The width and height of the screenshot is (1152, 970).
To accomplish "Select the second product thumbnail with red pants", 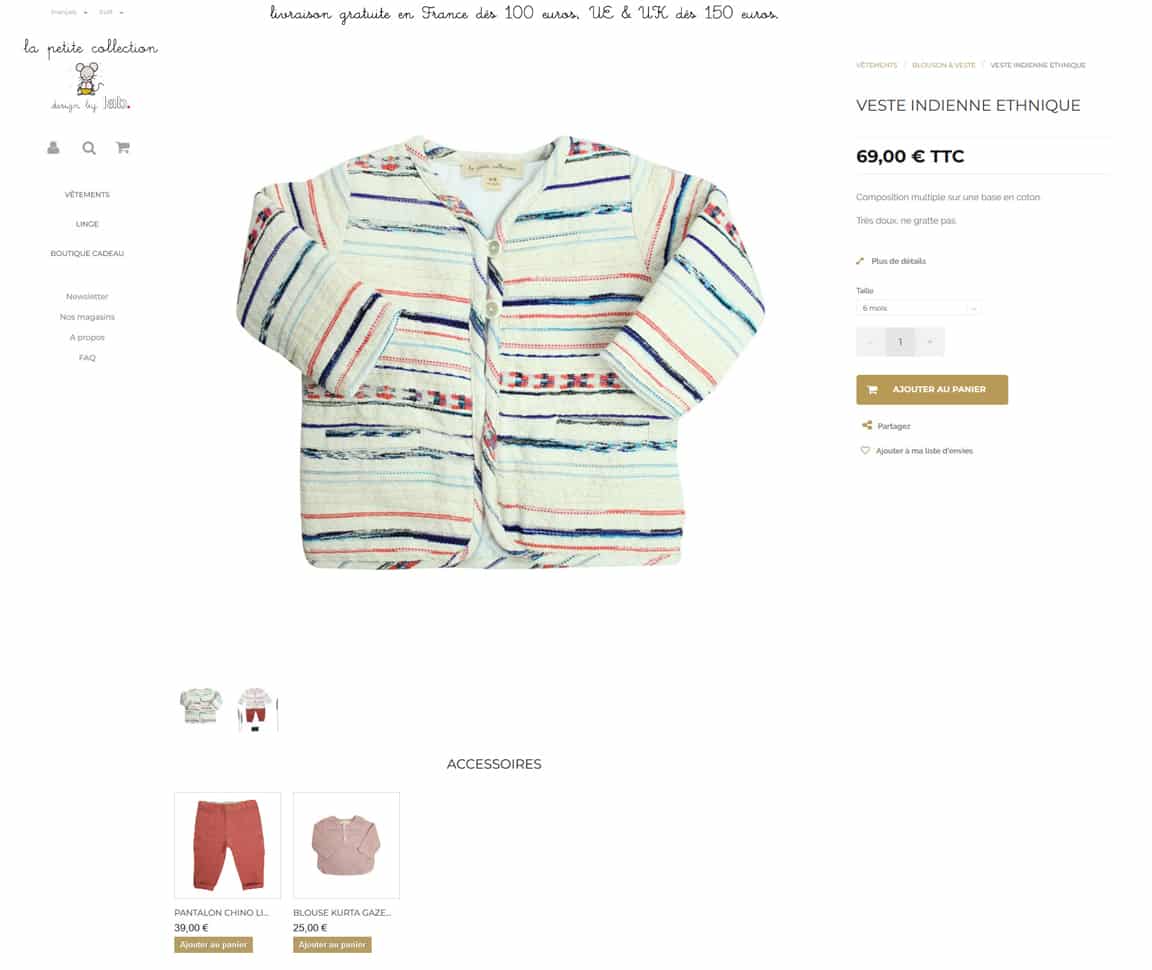I will coord(256,708).
